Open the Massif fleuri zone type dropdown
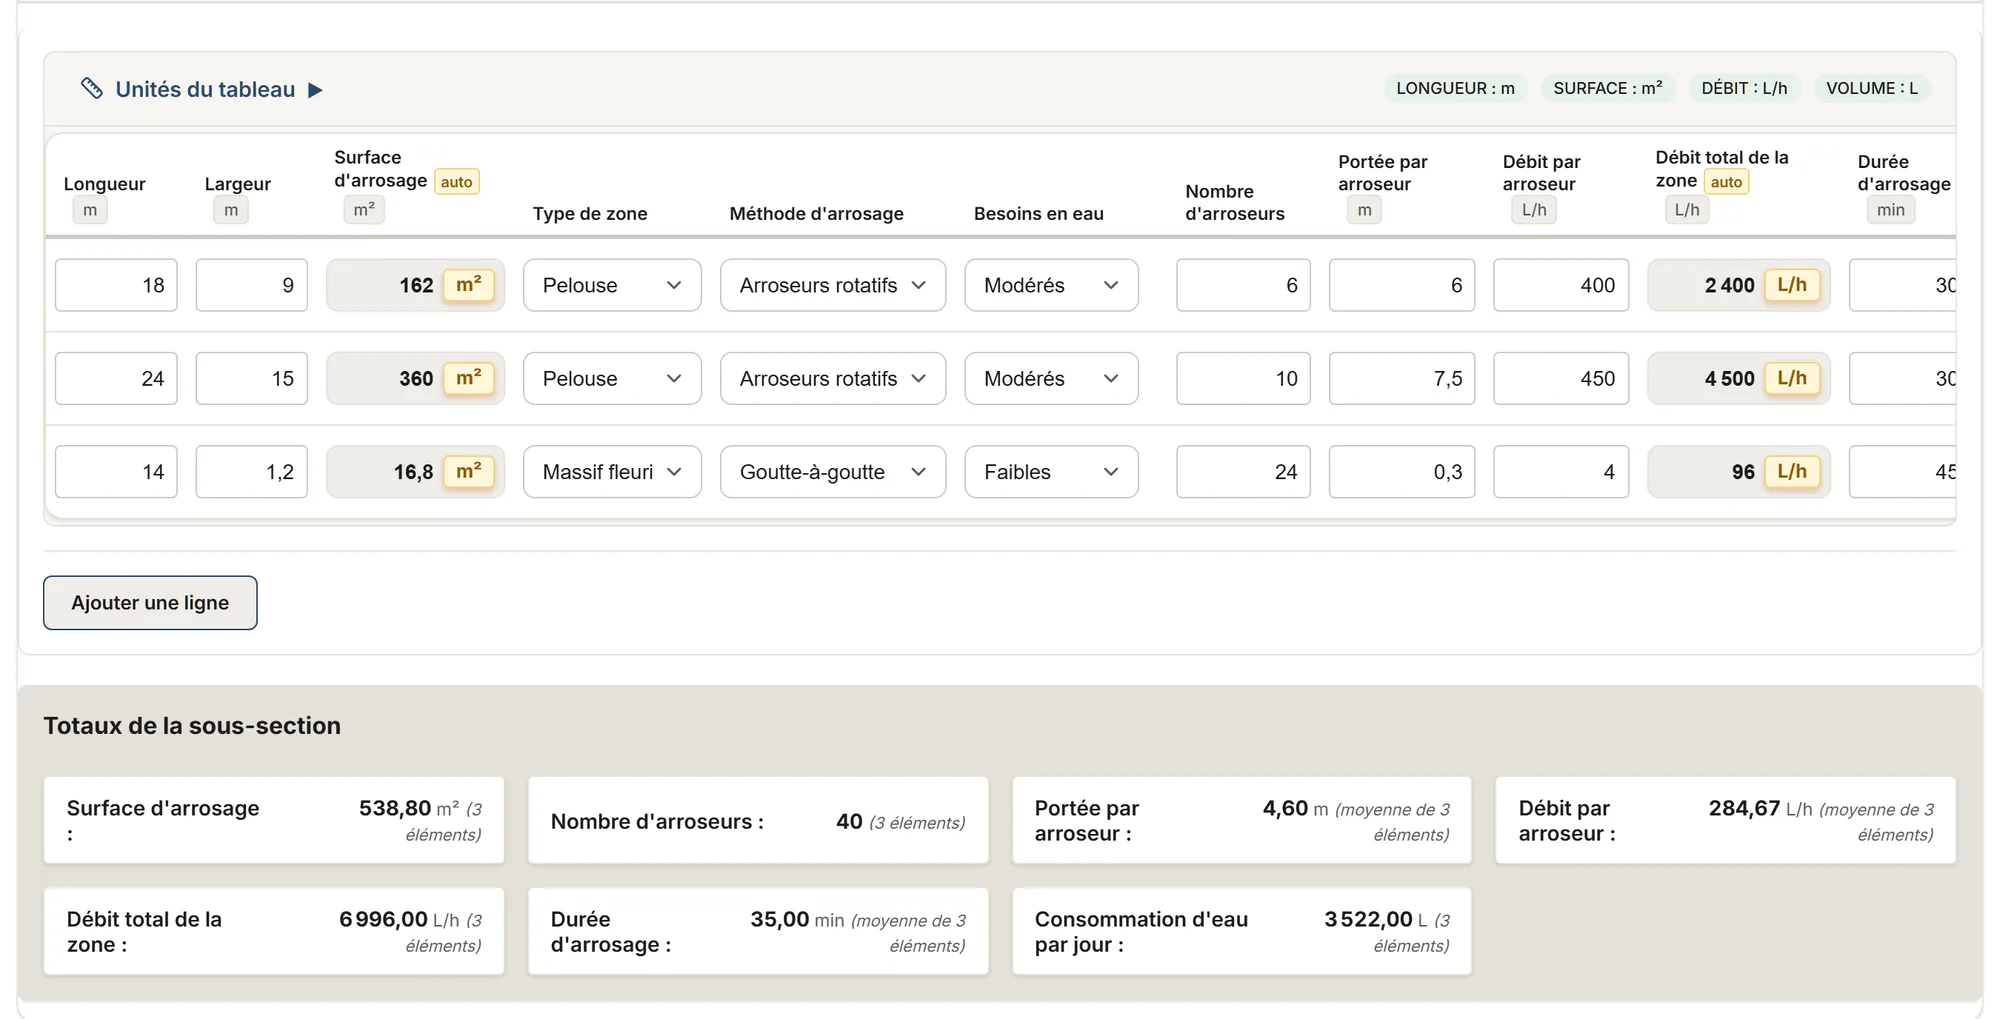Viewport: 2000px width, 1019px height. 612,471
